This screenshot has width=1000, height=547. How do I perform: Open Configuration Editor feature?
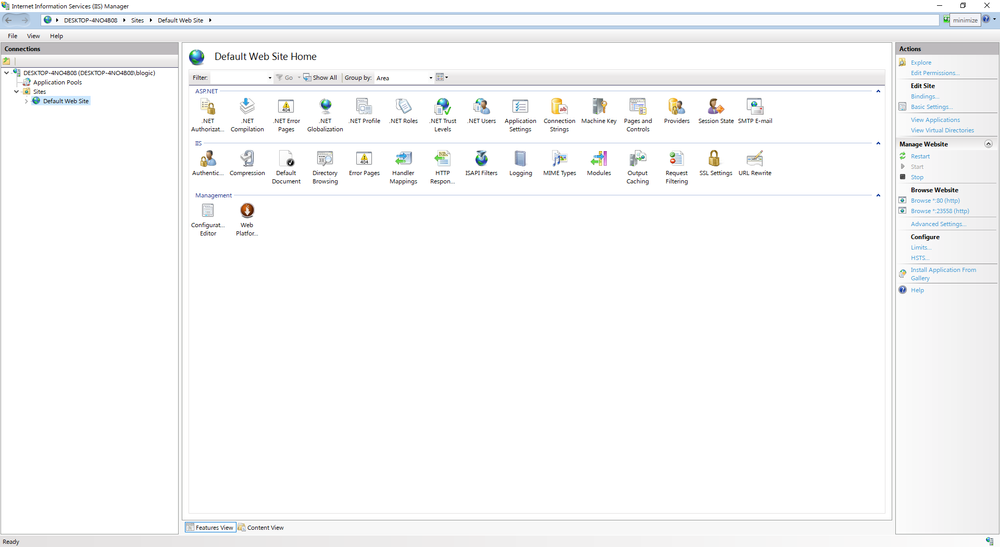208,219
